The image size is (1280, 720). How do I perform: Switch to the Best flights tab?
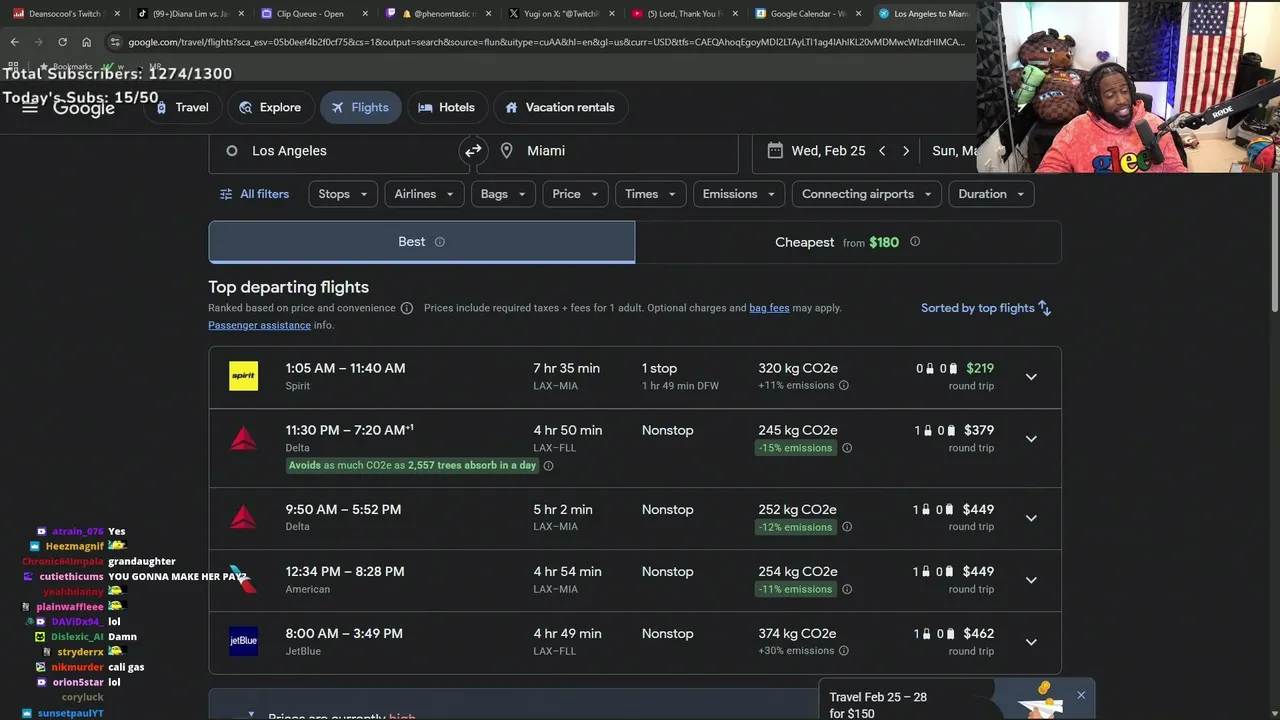[421, 242]
